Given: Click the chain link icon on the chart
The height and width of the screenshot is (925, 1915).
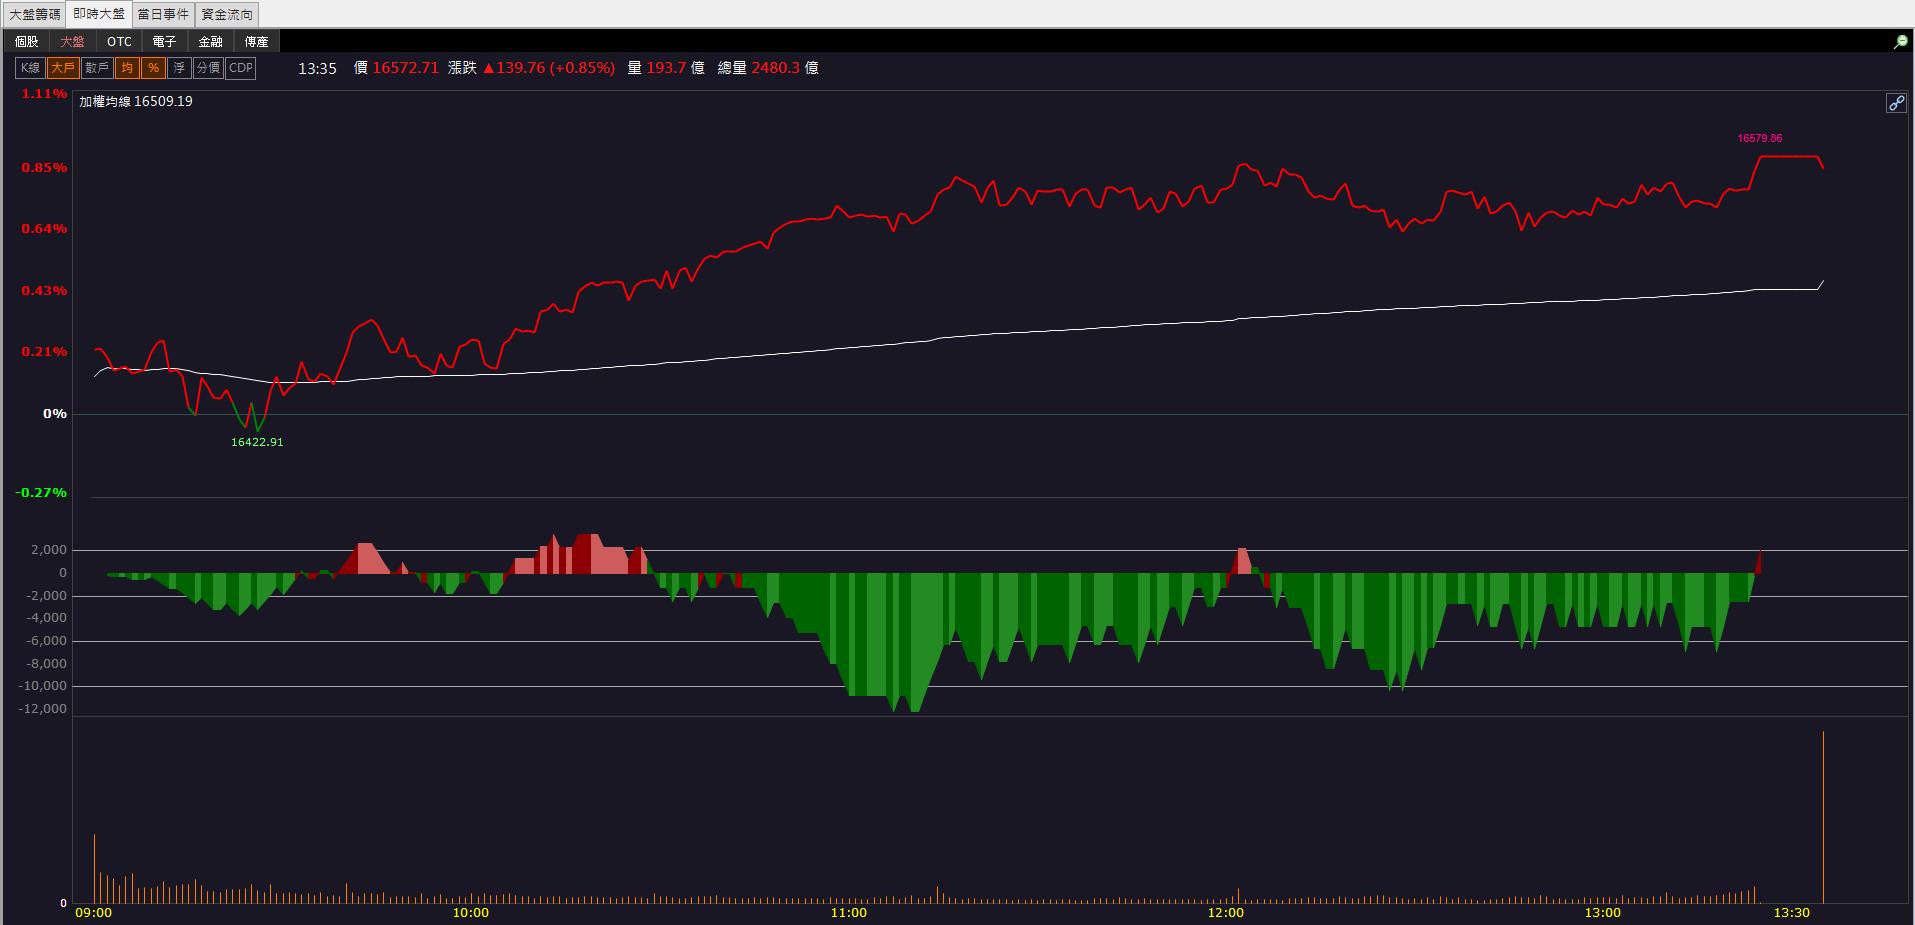Looking at the screenshot, I should 1896,103.
